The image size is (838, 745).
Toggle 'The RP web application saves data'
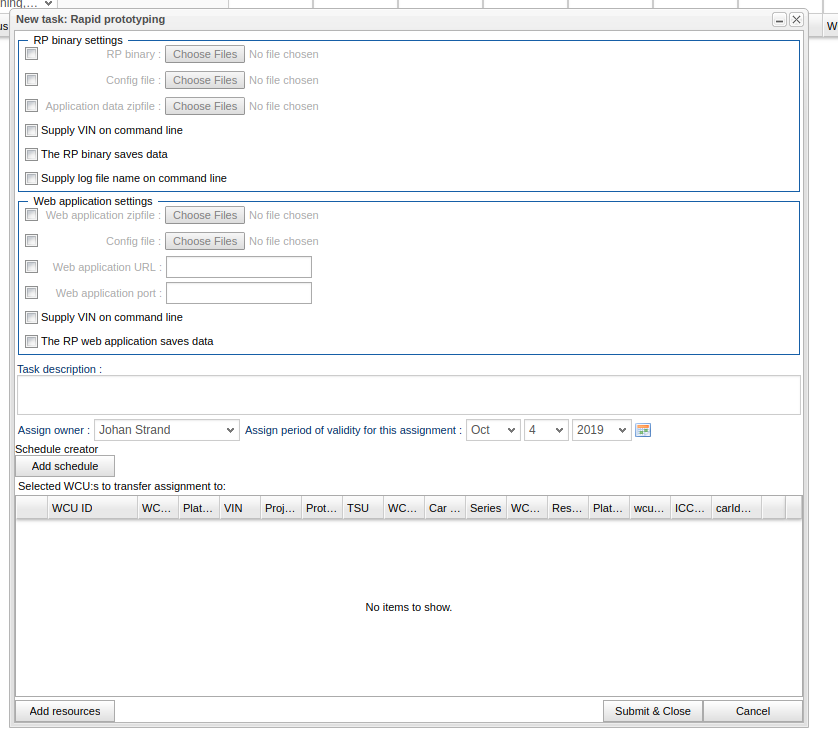point(32,341)
